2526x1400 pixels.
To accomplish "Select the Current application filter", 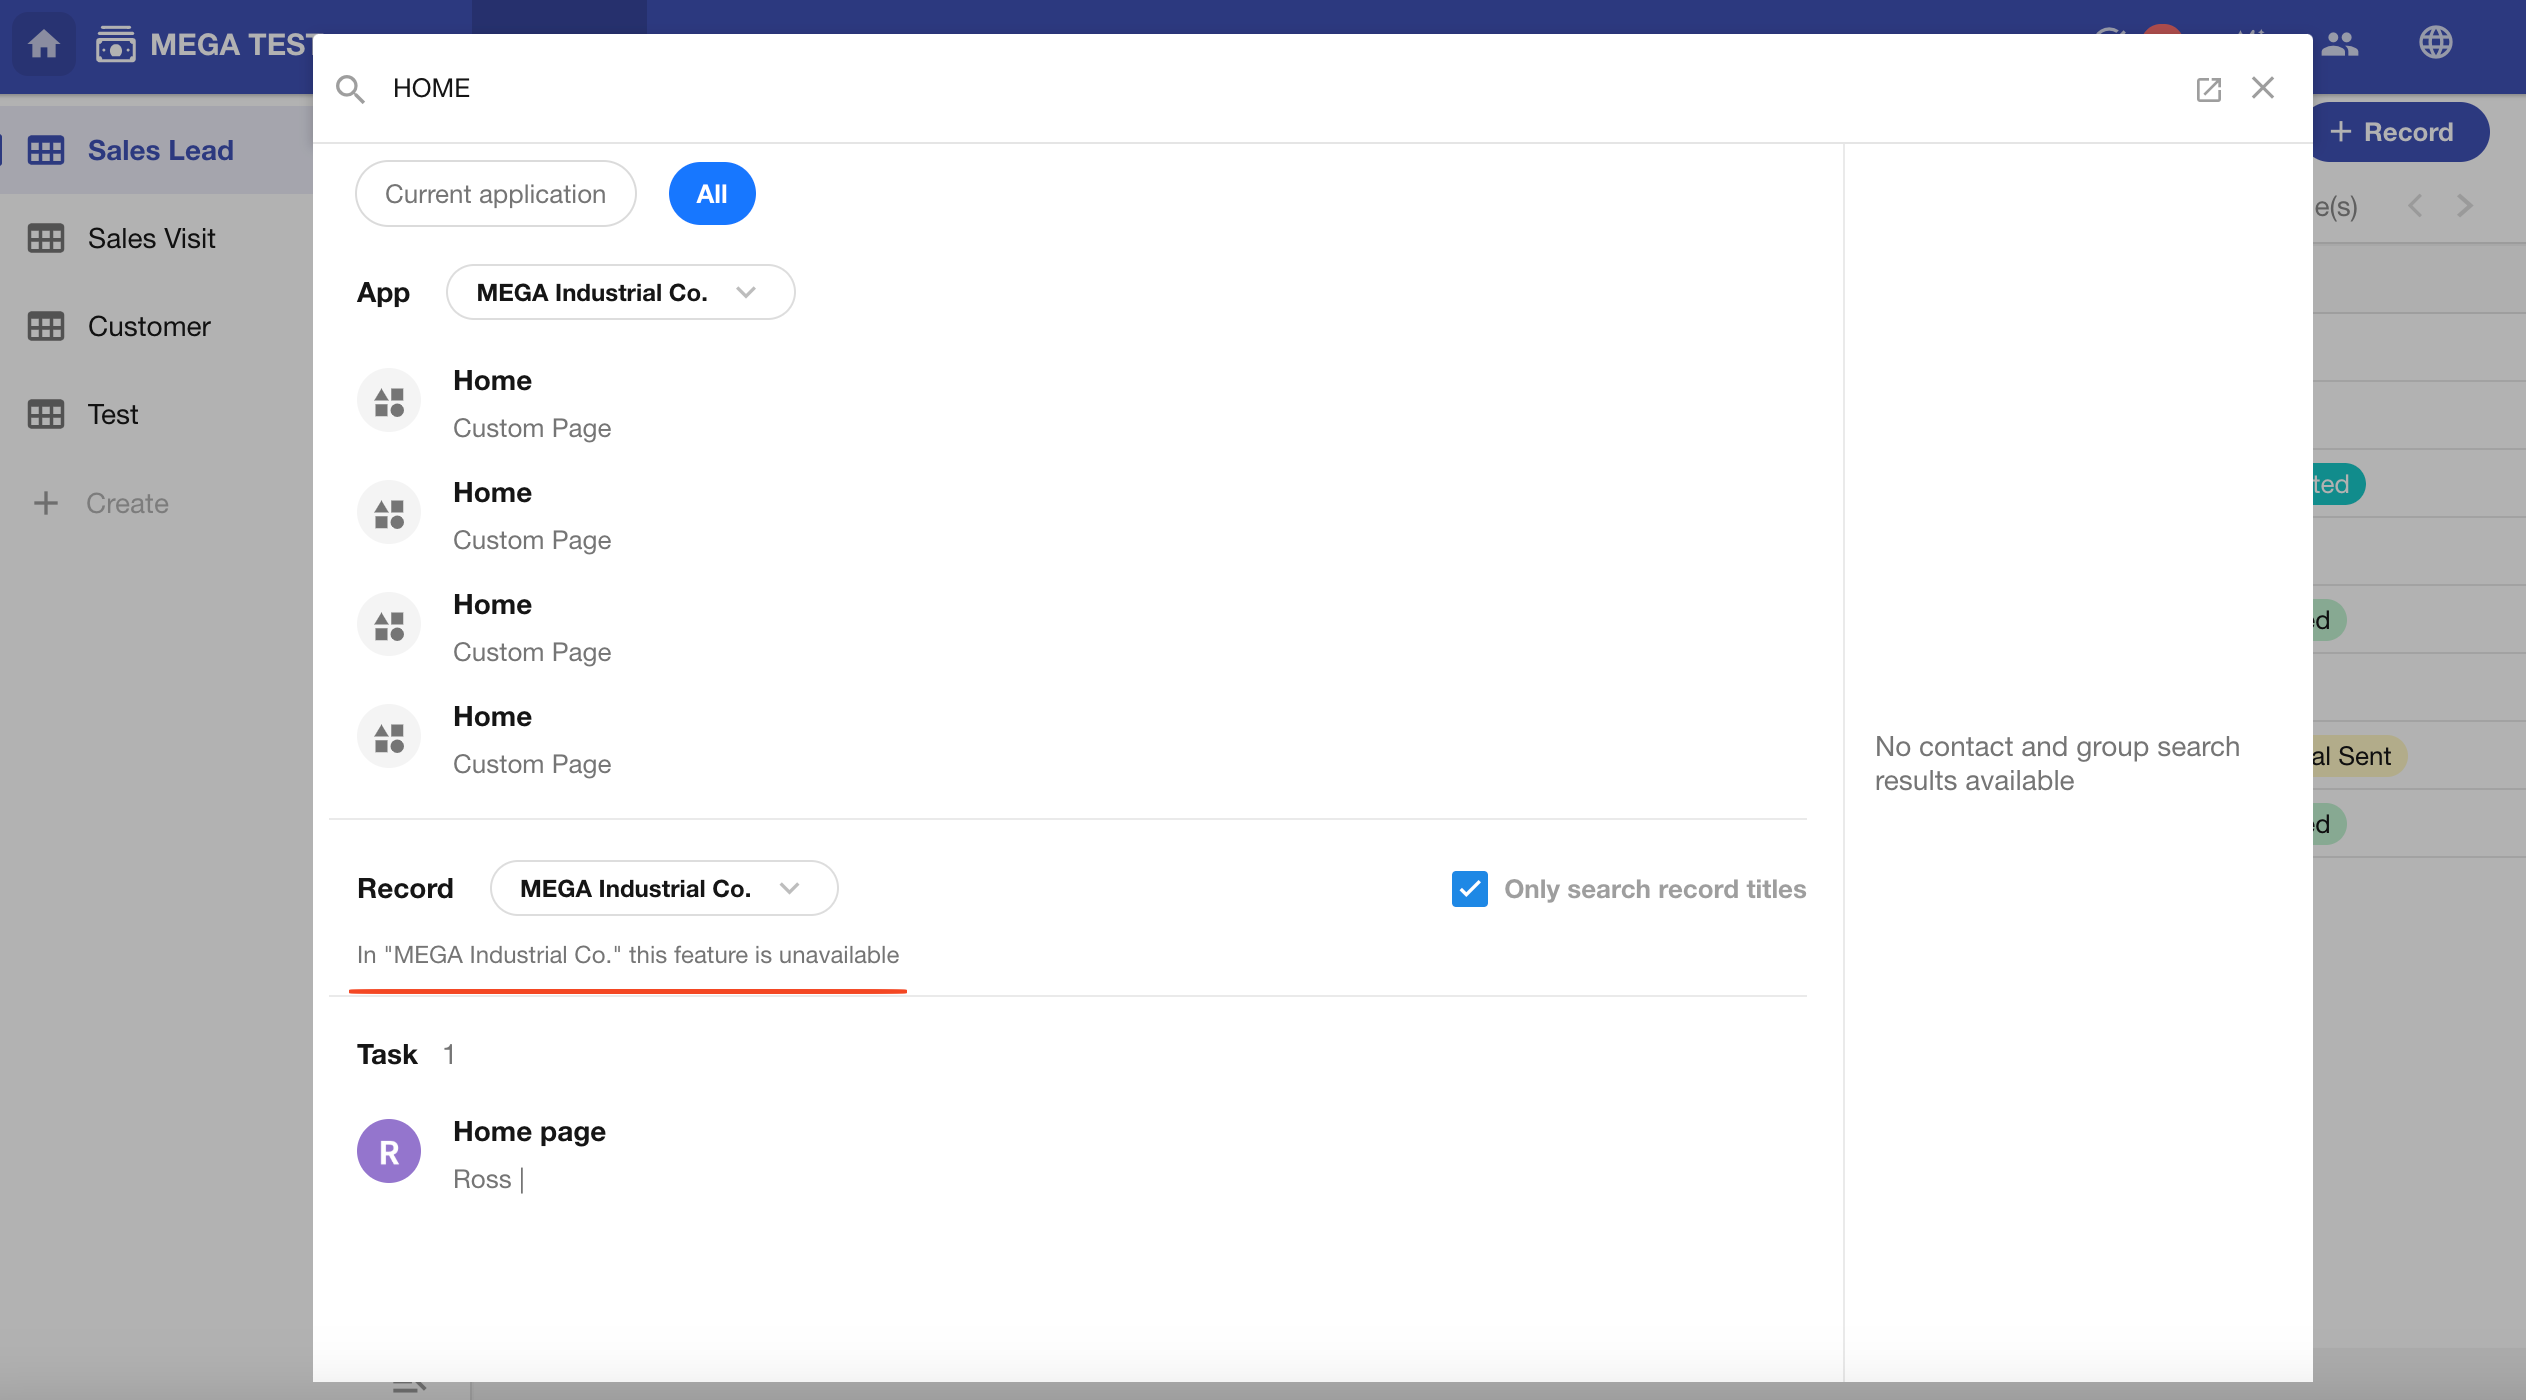I will point(495,194).
